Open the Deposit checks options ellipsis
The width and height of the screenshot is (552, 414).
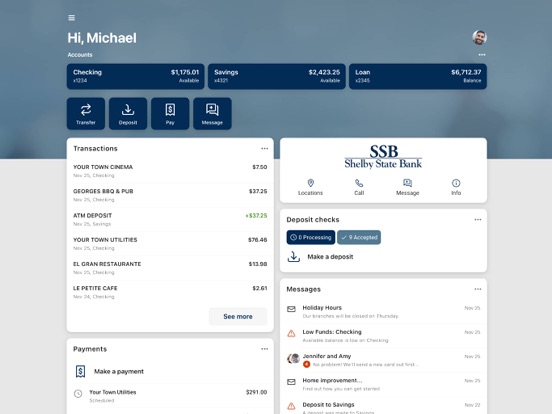tap(478, 220)
